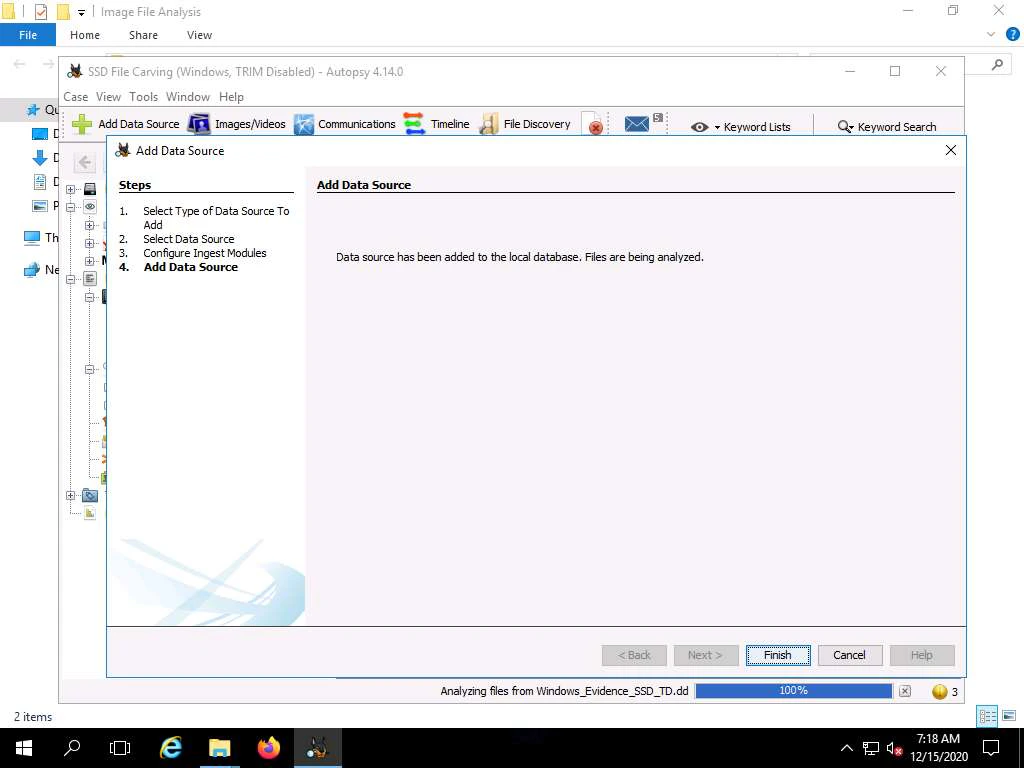Expand the Tags tree node

click(71, 496)
